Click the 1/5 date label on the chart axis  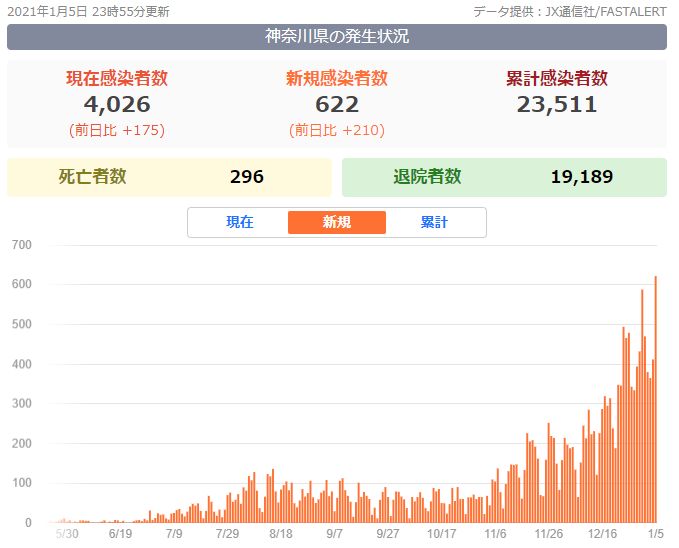[x=656, y=534]
